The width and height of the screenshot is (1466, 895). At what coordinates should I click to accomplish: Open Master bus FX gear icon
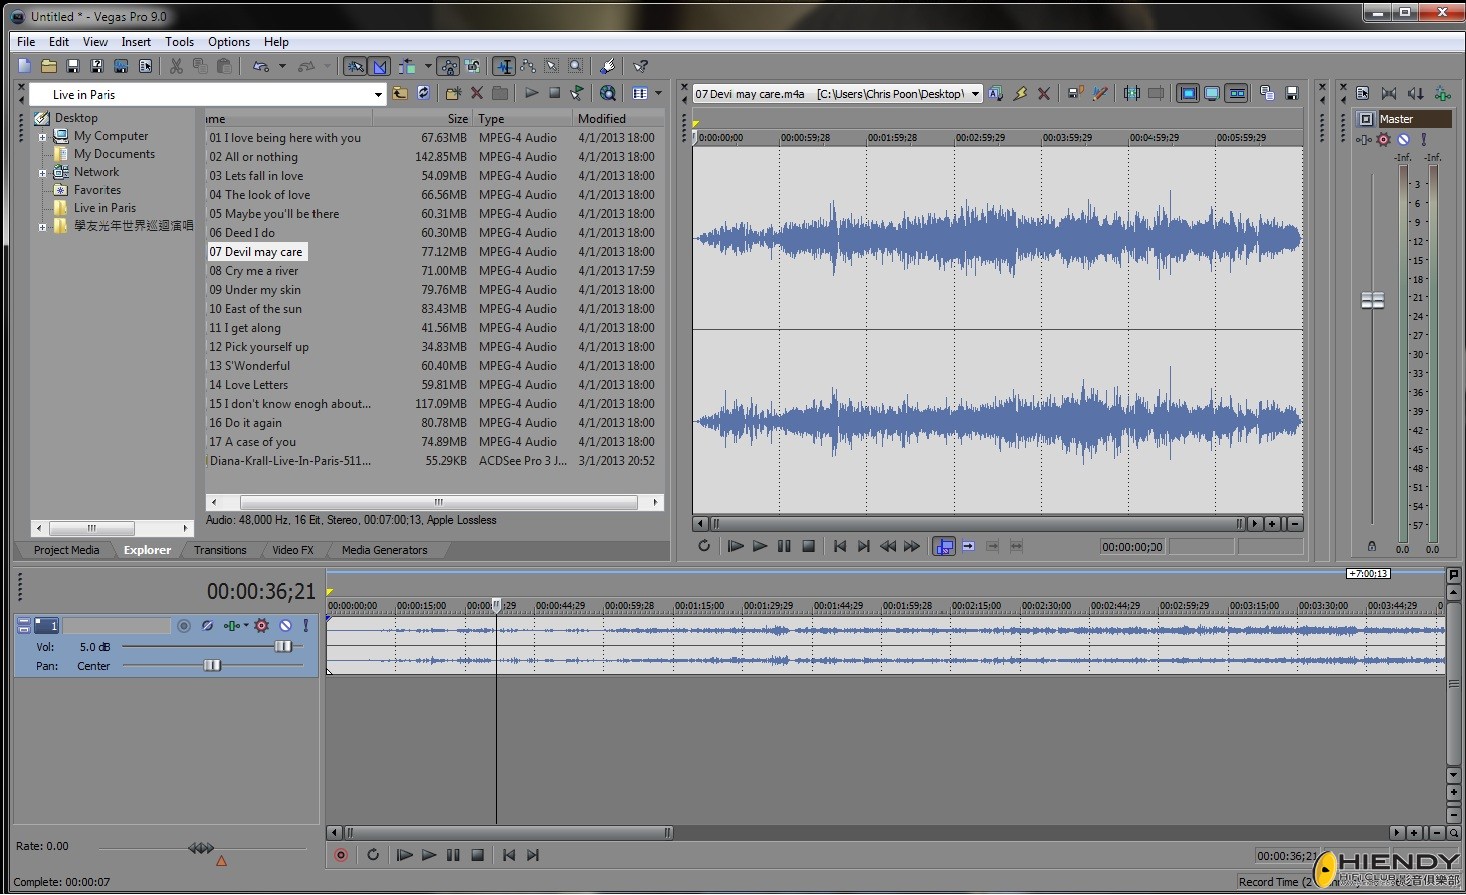(x=1384, y=140)
